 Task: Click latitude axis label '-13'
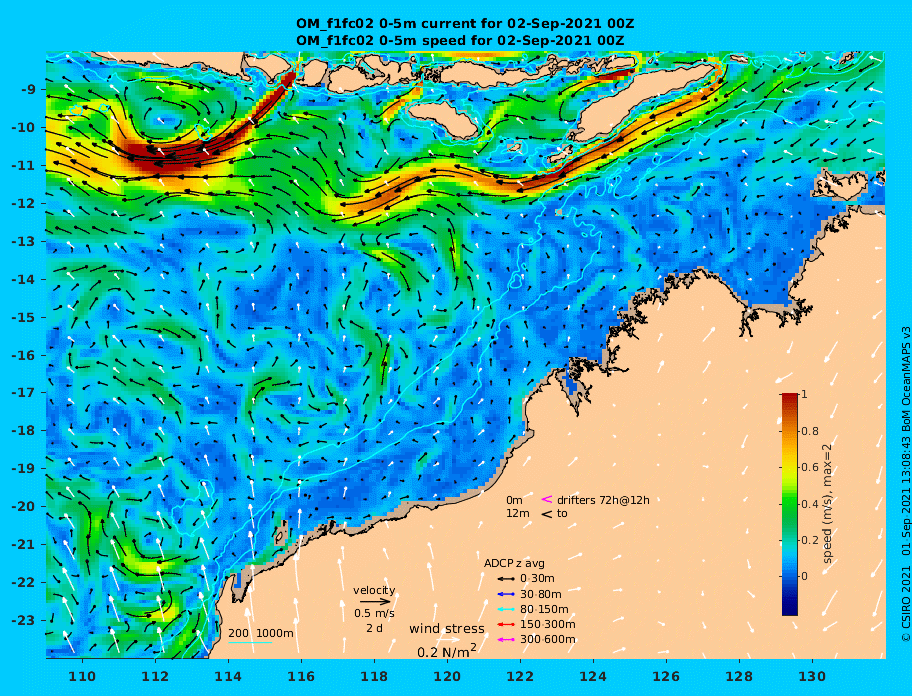tap(23, 241)
